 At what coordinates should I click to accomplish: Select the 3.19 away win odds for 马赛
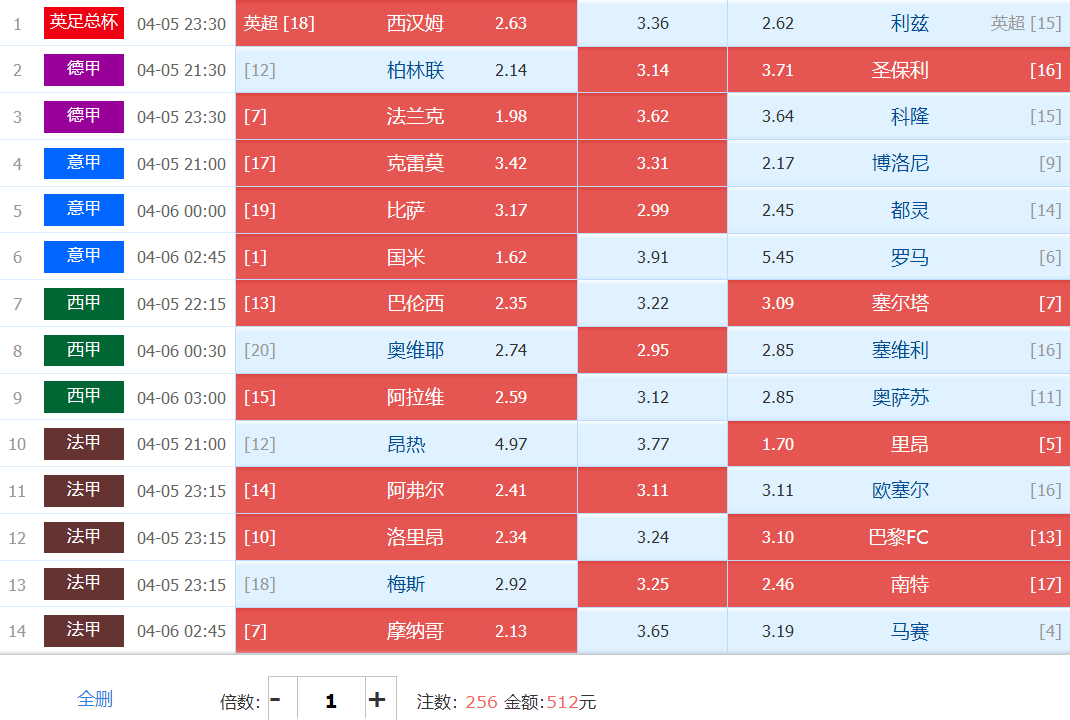click(x=777, y=631)
